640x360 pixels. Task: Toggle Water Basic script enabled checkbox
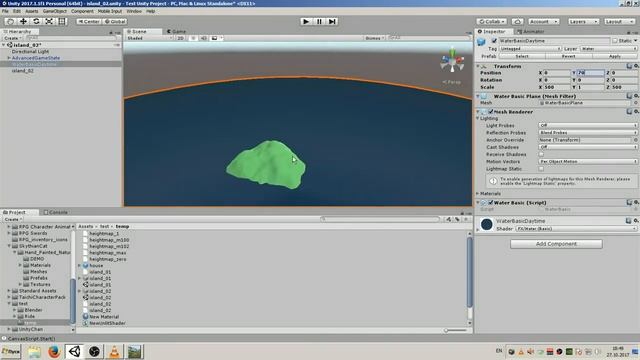(x=491, y=202)
